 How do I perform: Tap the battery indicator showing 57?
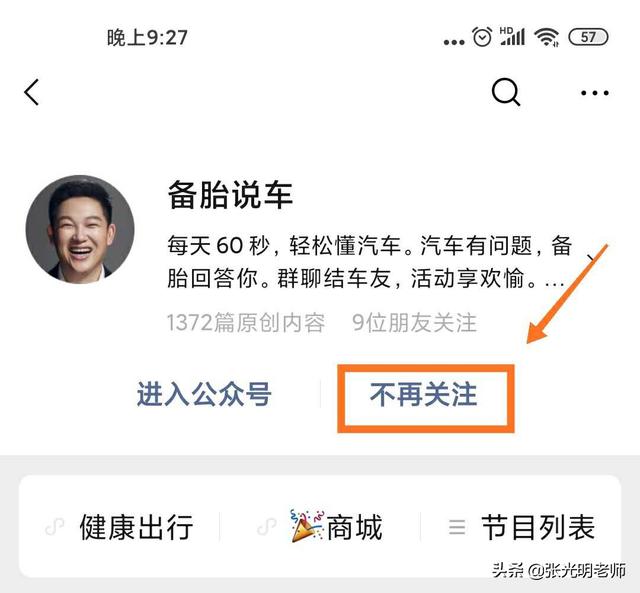coord(588,37)
